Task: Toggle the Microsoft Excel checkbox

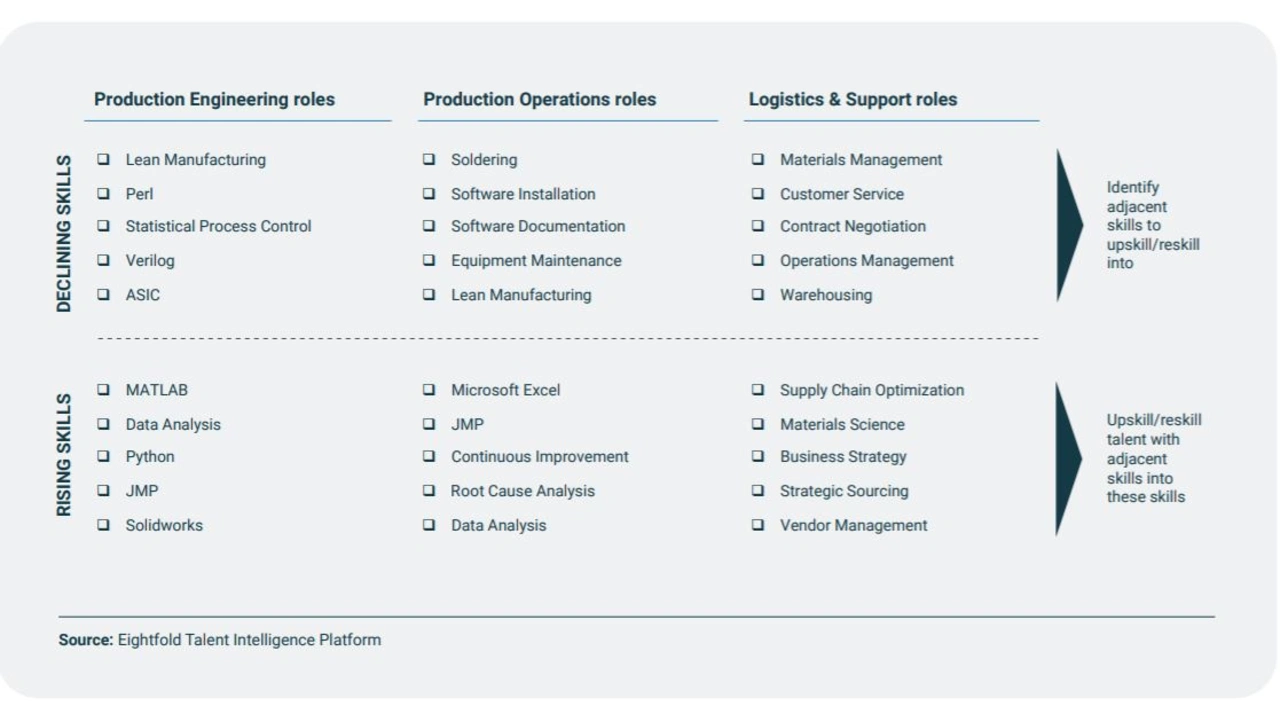Action: point(429,389)
